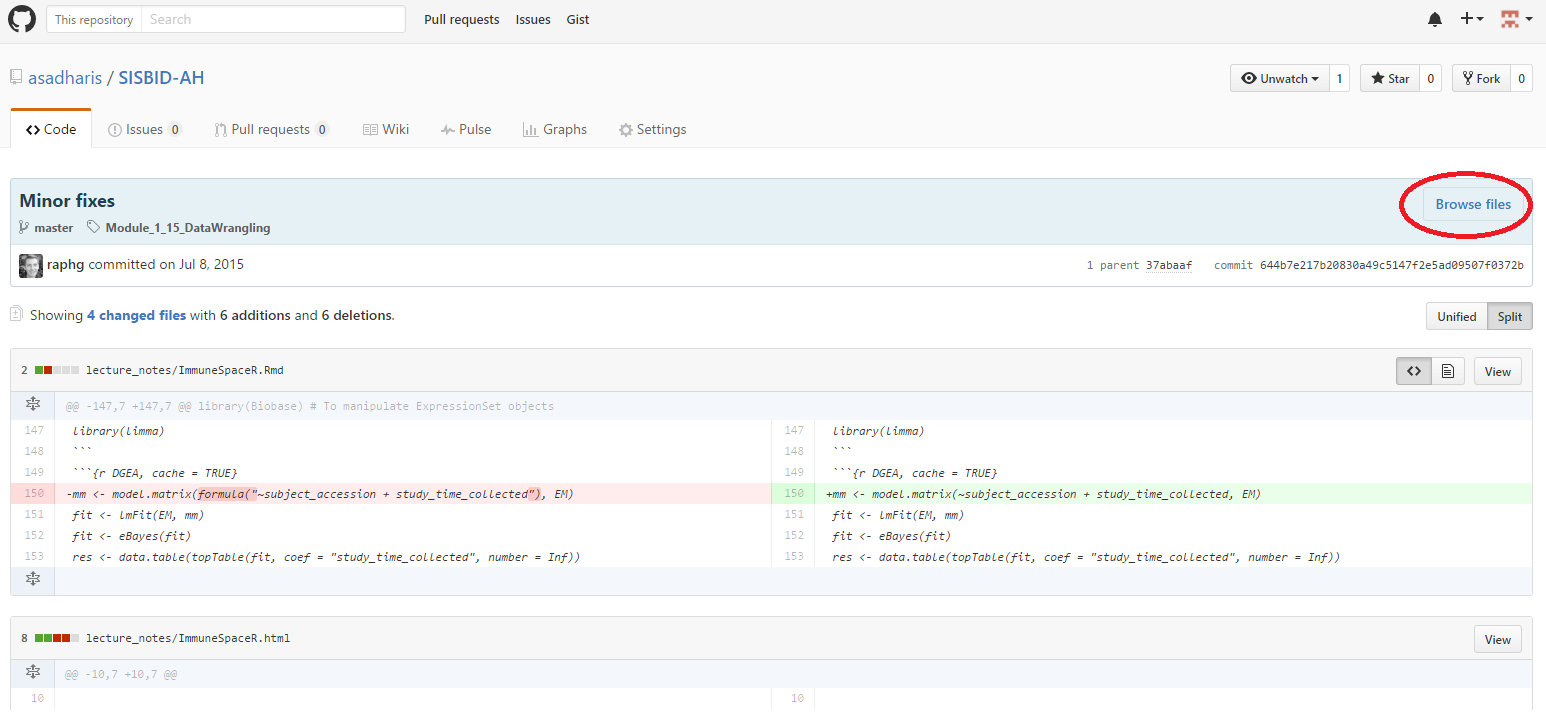Screen dimensions: 1546x724
Task: Open the asadharis owner link
Action: pyautogui.click(x=66, y=78)
